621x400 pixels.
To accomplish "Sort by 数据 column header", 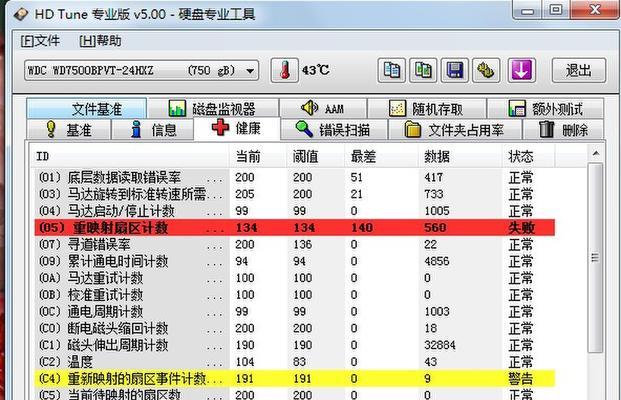I will (460, 156).
